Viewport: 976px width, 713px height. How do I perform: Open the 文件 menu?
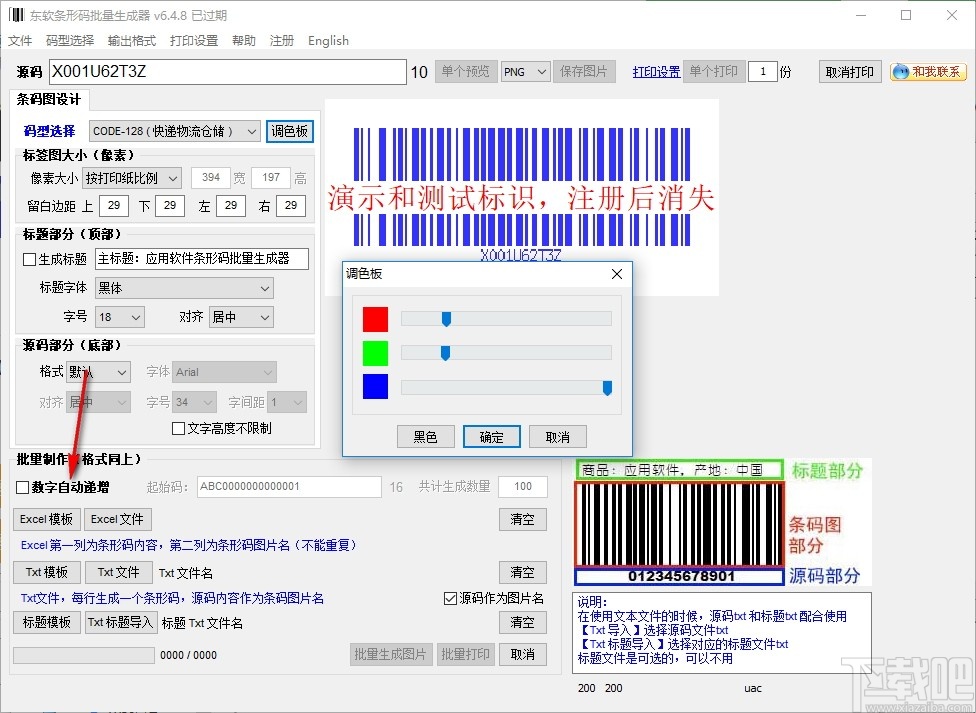[21, 40]
